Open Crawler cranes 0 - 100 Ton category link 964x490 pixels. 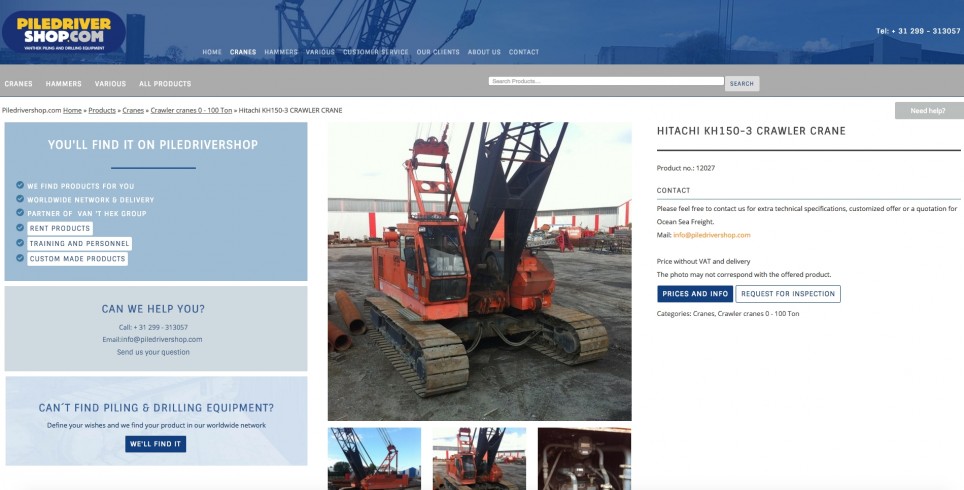click(759, 314)
